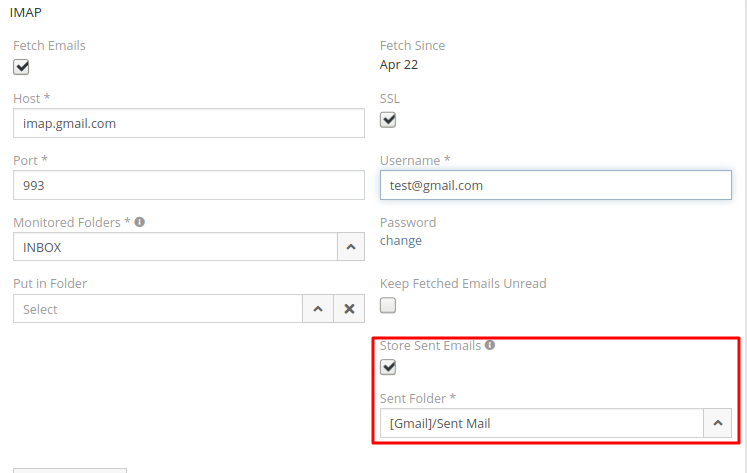The height and width of the screenshot is (473, 747).
Task: Click the Monitored Folders INBOX field
Action: [x=173, y=247]
